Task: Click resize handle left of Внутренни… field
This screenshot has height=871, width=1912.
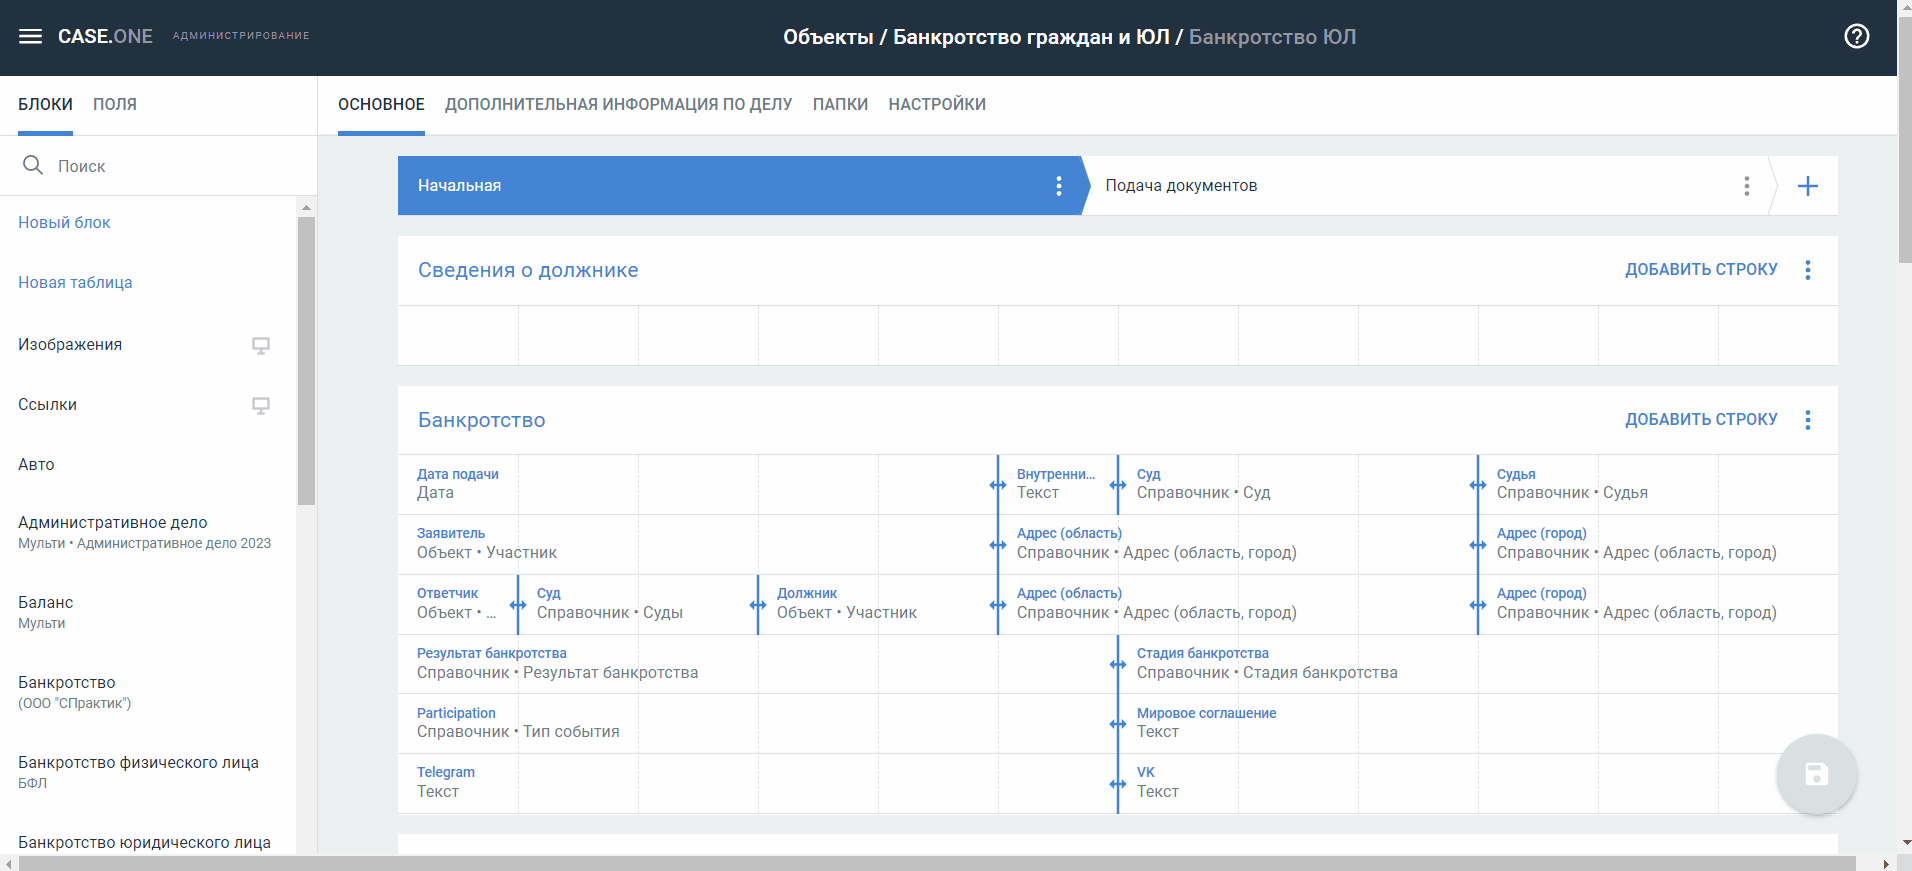Action: [x=998, y=485]
